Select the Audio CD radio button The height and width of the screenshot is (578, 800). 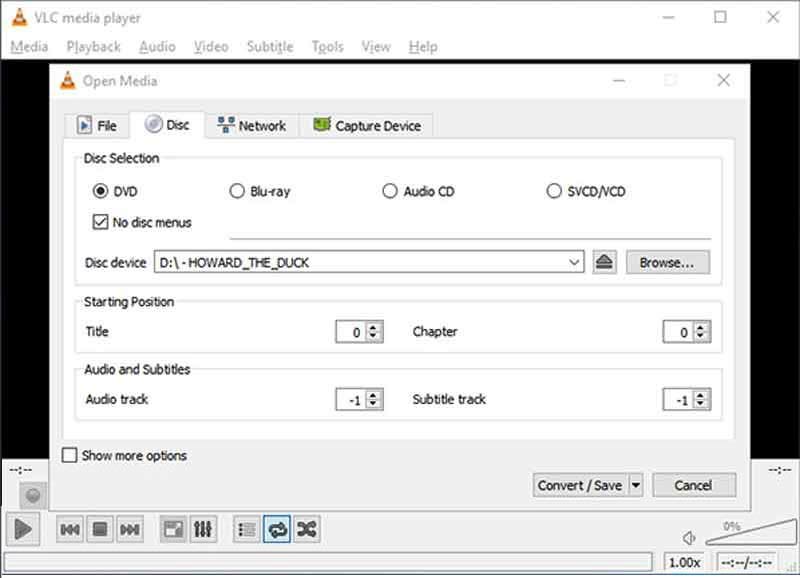tap(390, 191)
